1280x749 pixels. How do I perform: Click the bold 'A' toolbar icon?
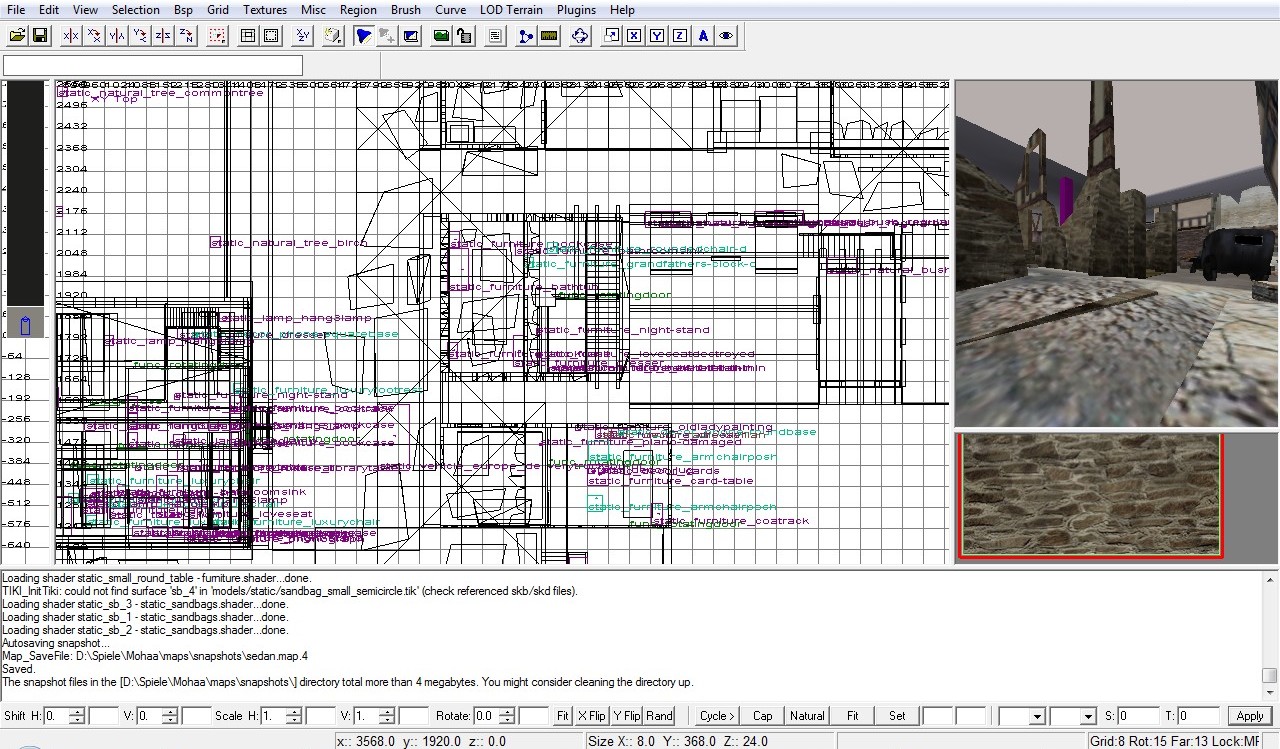(703, 36)
